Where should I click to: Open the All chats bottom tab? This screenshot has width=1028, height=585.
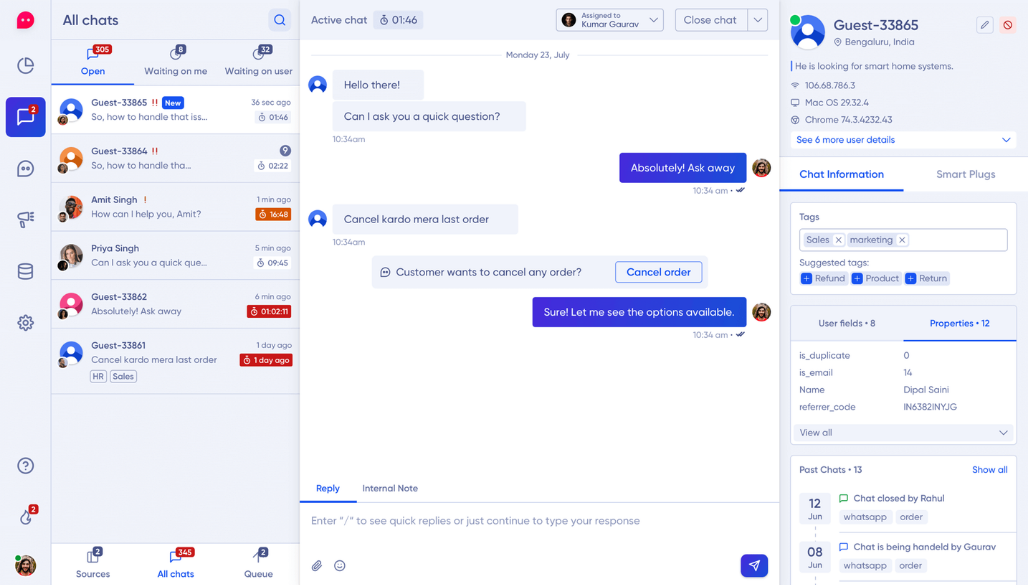176,564
